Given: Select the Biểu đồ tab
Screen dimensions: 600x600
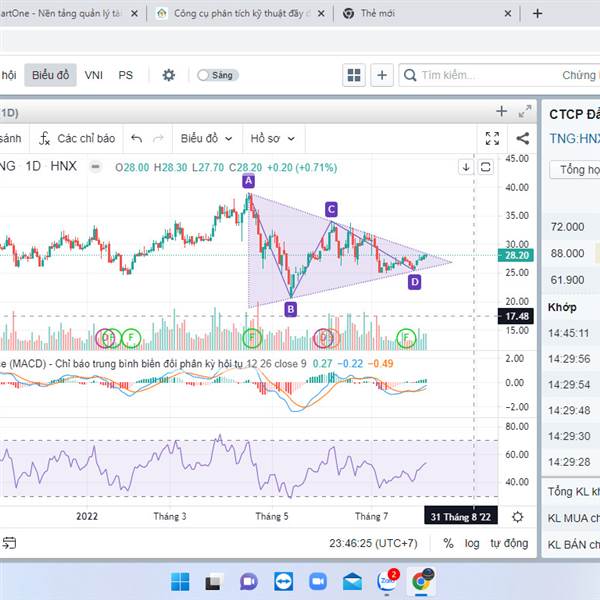Looking at the screenshot, I should pos(51,75).
